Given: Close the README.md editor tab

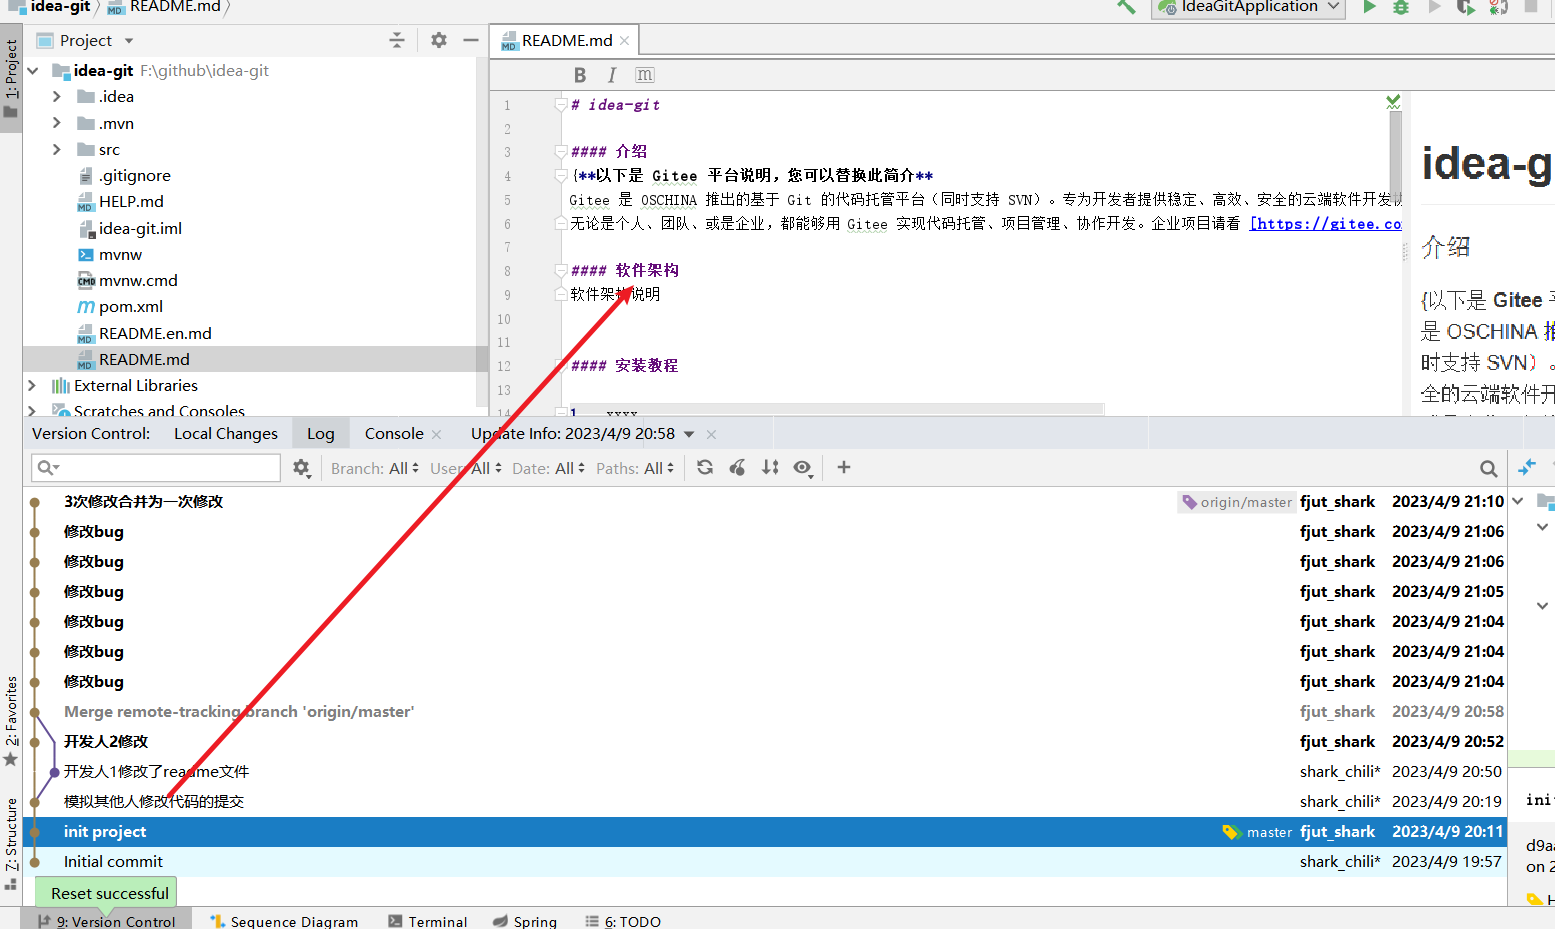Looking at the screenshot, I should coord(625,41).
